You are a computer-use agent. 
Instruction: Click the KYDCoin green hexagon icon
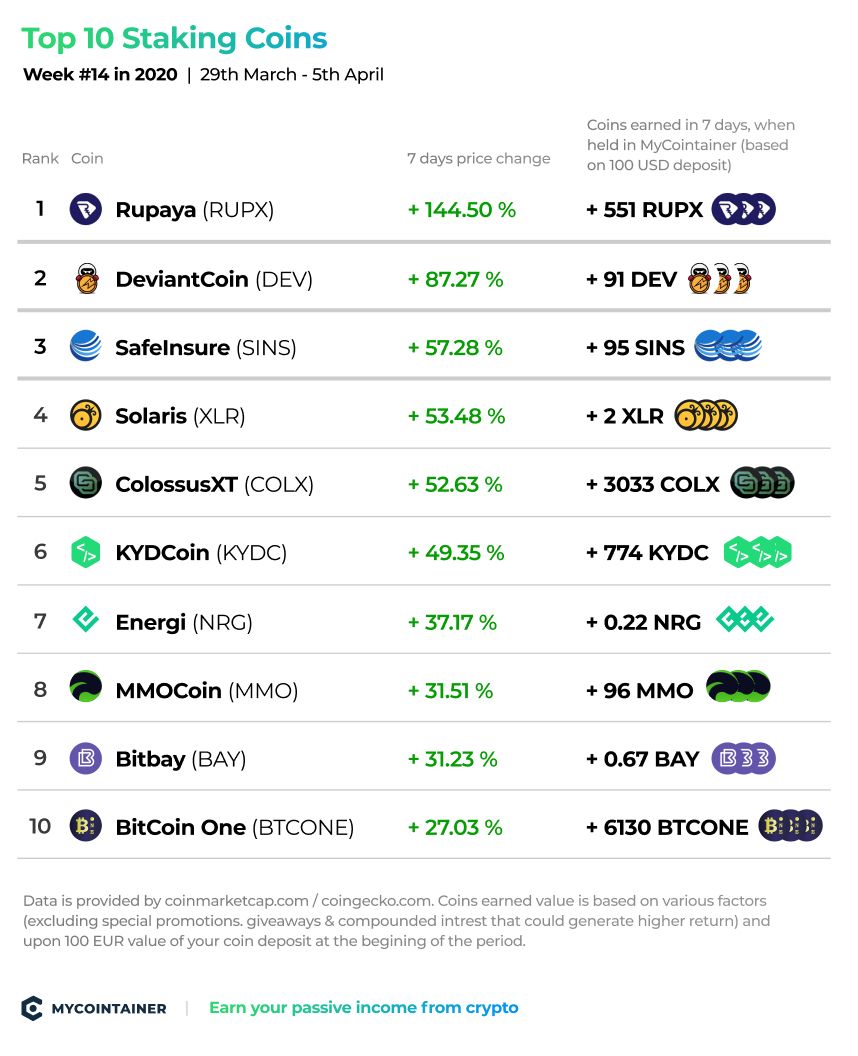point(86,552)
